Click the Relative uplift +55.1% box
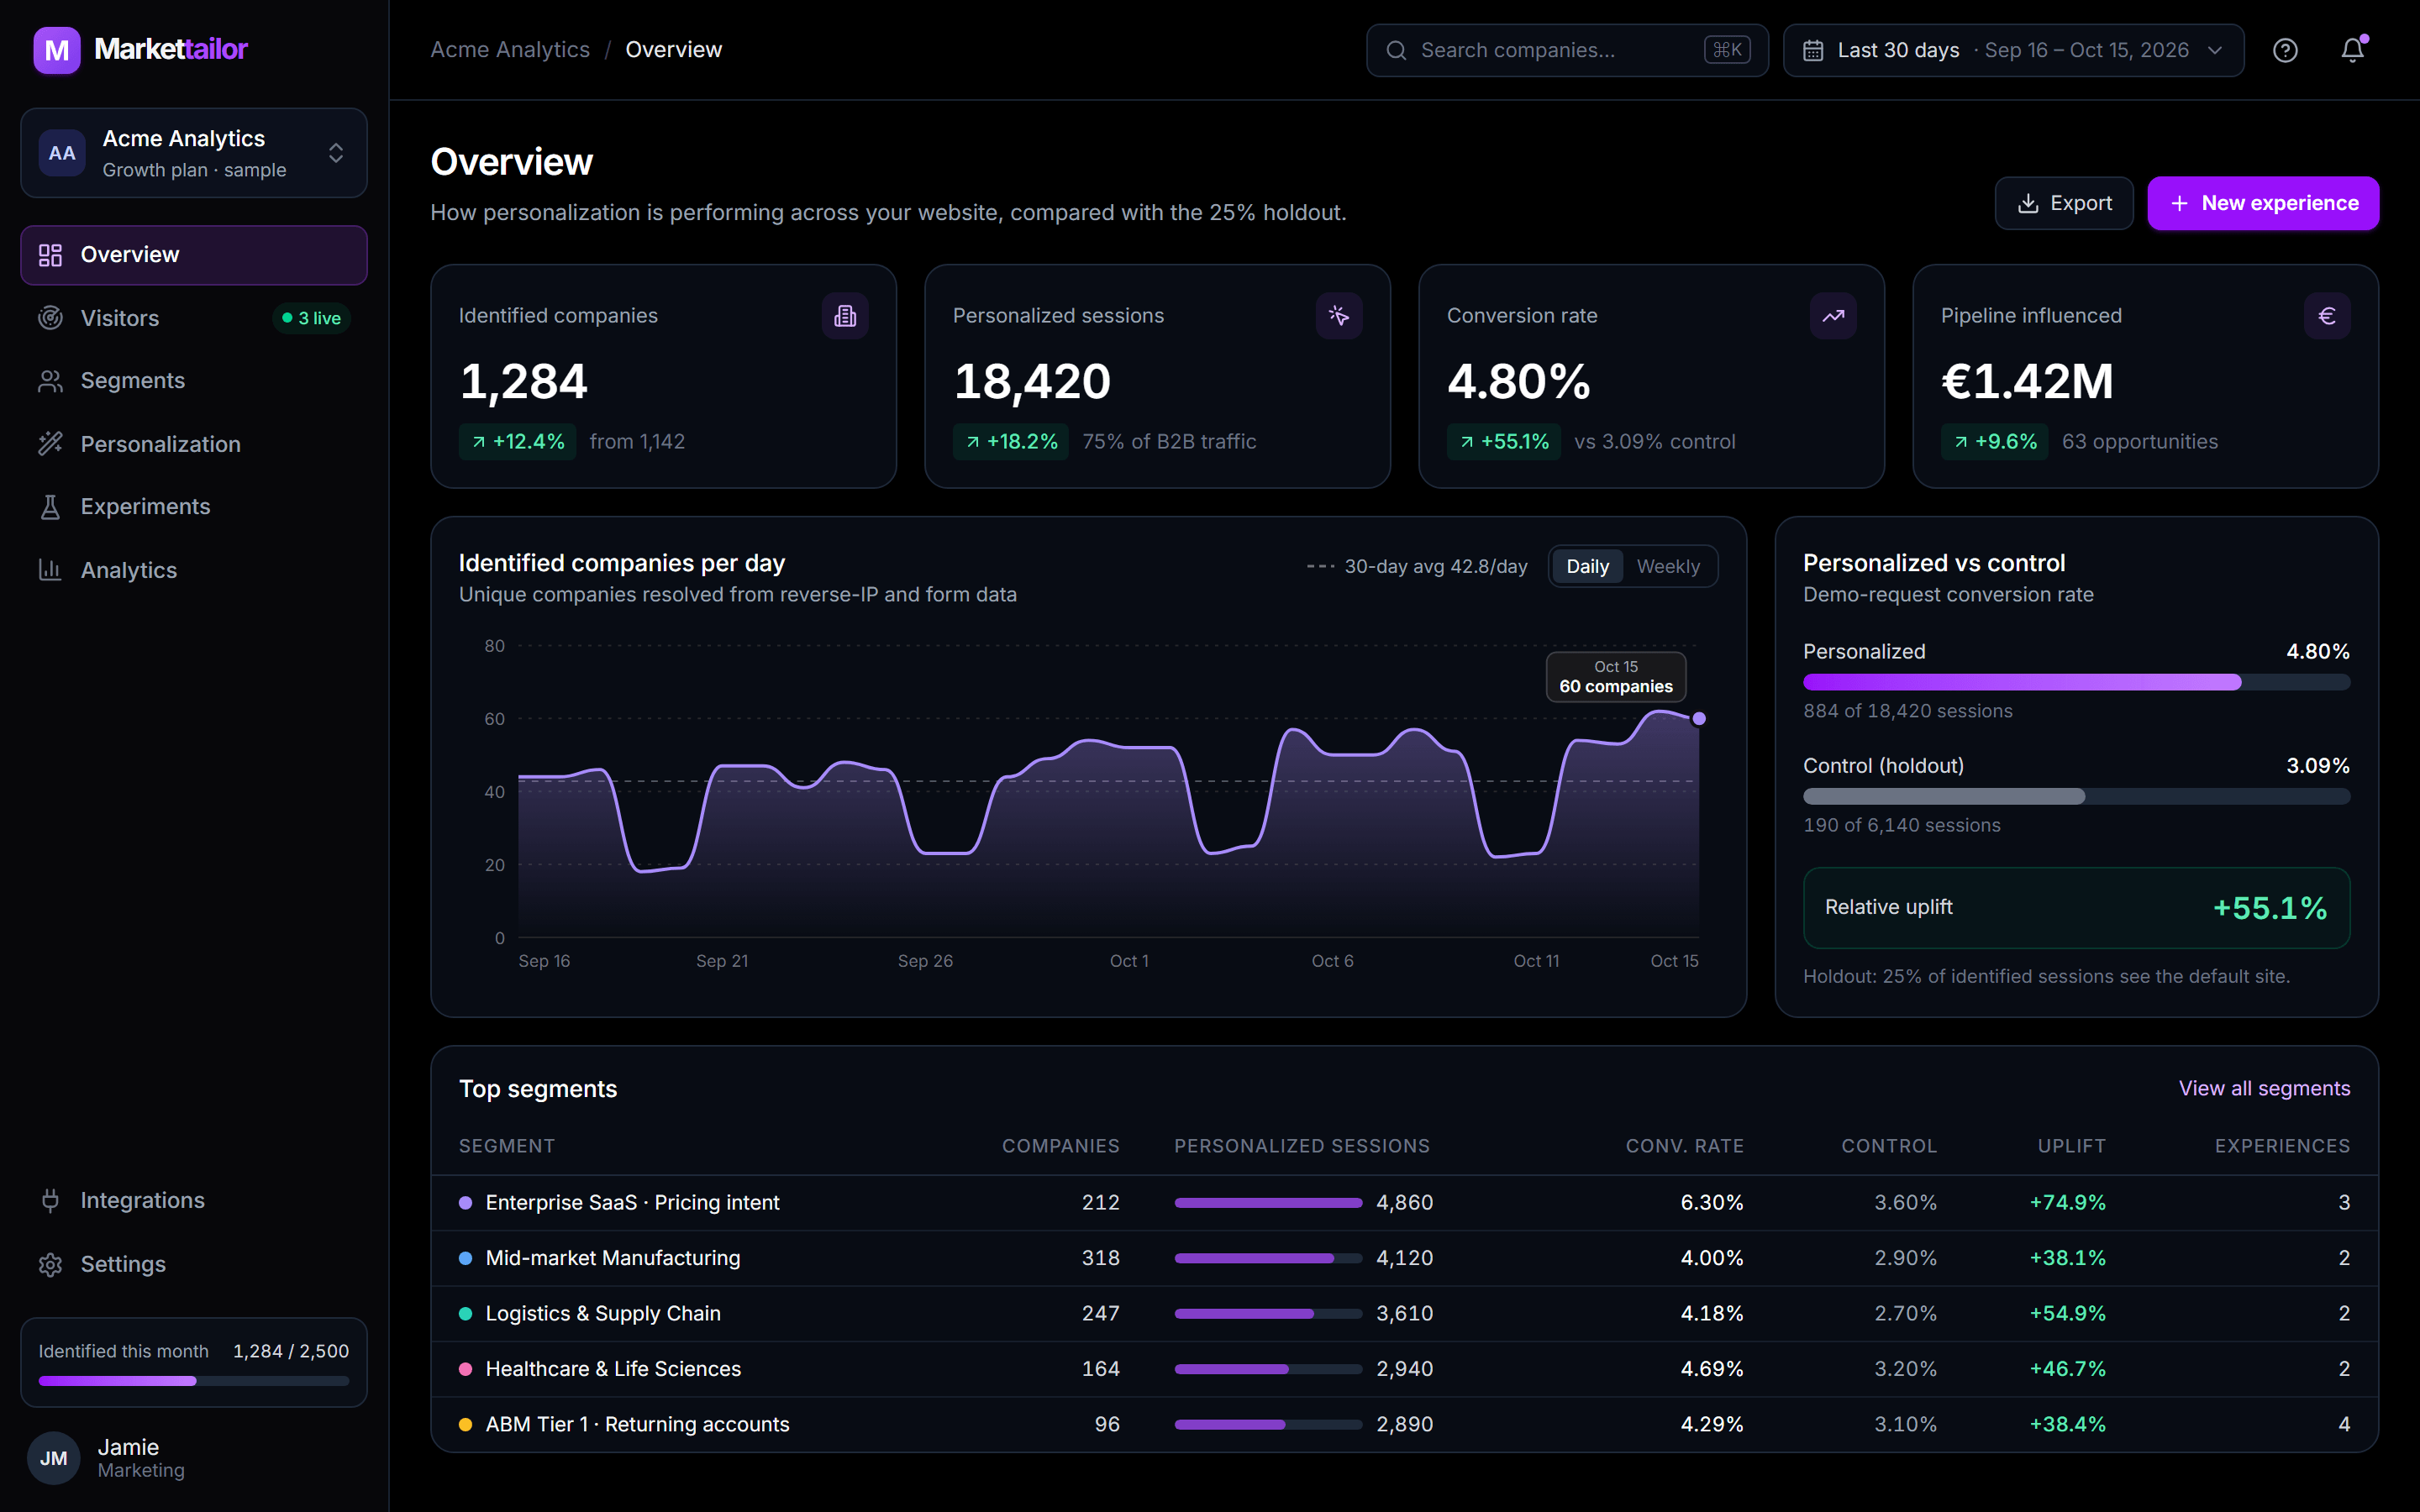This screenshot has width=2420, height=1512. pyautogui.click(x=2076, y=908)
